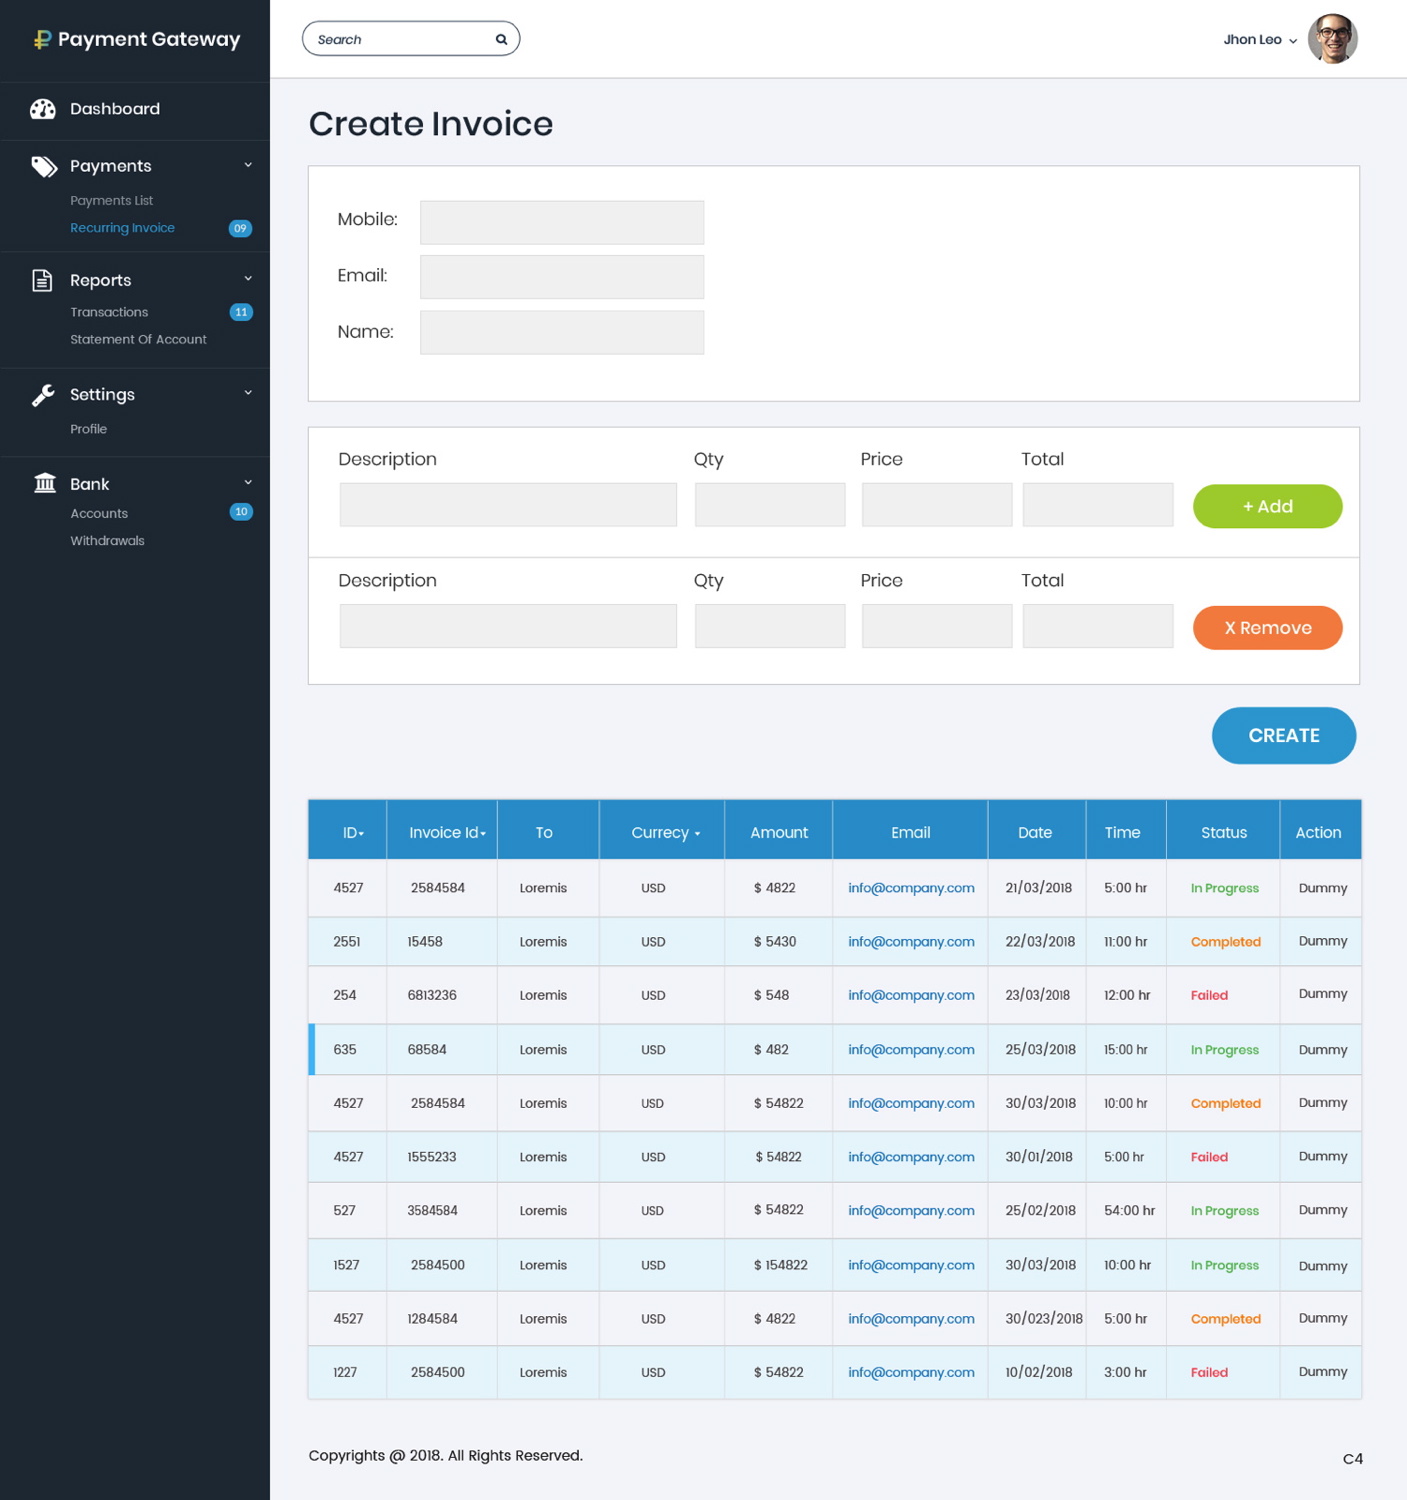The image size is (1407, 1500).
Task: Open Recurring Invoice in the sidebar
Action: 122,228
